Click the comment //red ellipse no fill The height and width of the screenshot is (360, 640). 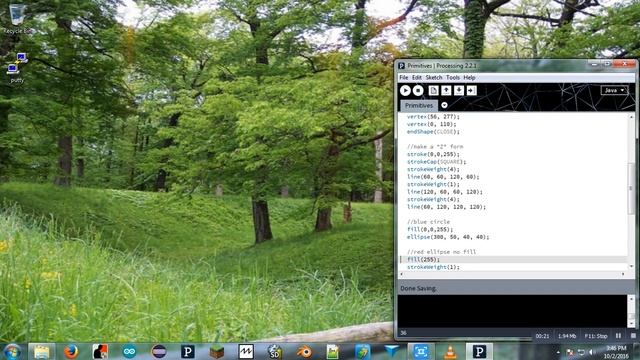441,252
